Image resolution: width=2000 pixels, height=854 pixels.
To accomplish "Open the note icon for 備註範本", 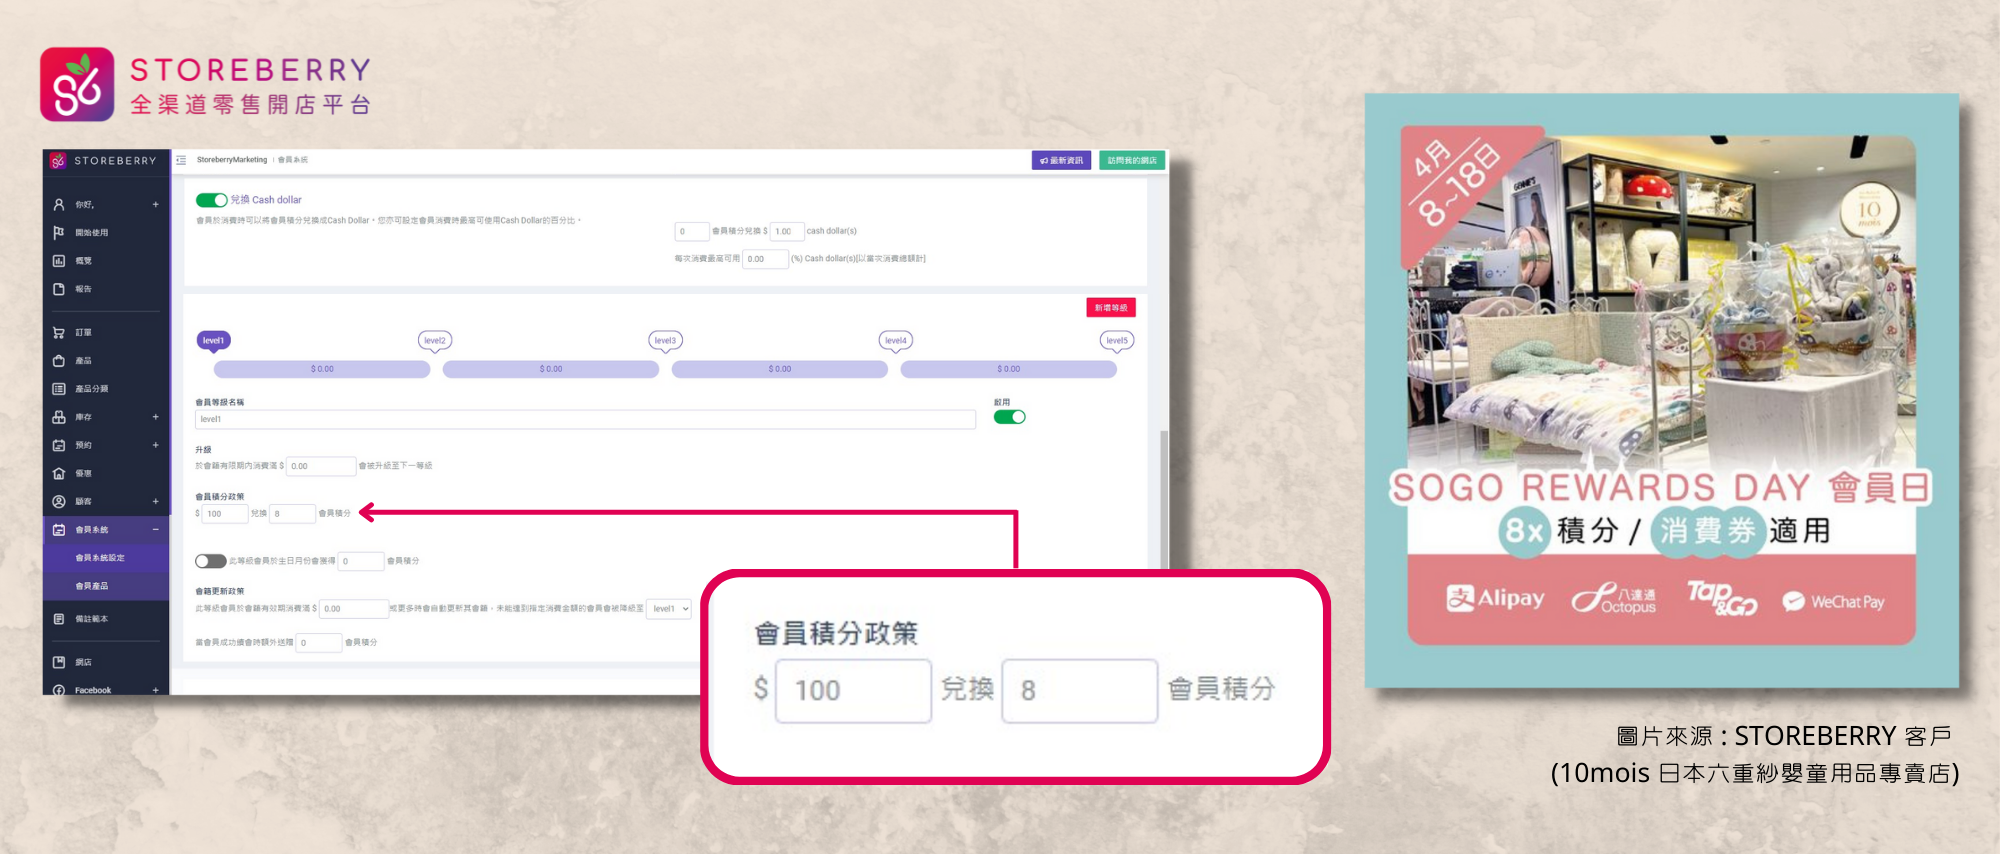I will point(59,619).
